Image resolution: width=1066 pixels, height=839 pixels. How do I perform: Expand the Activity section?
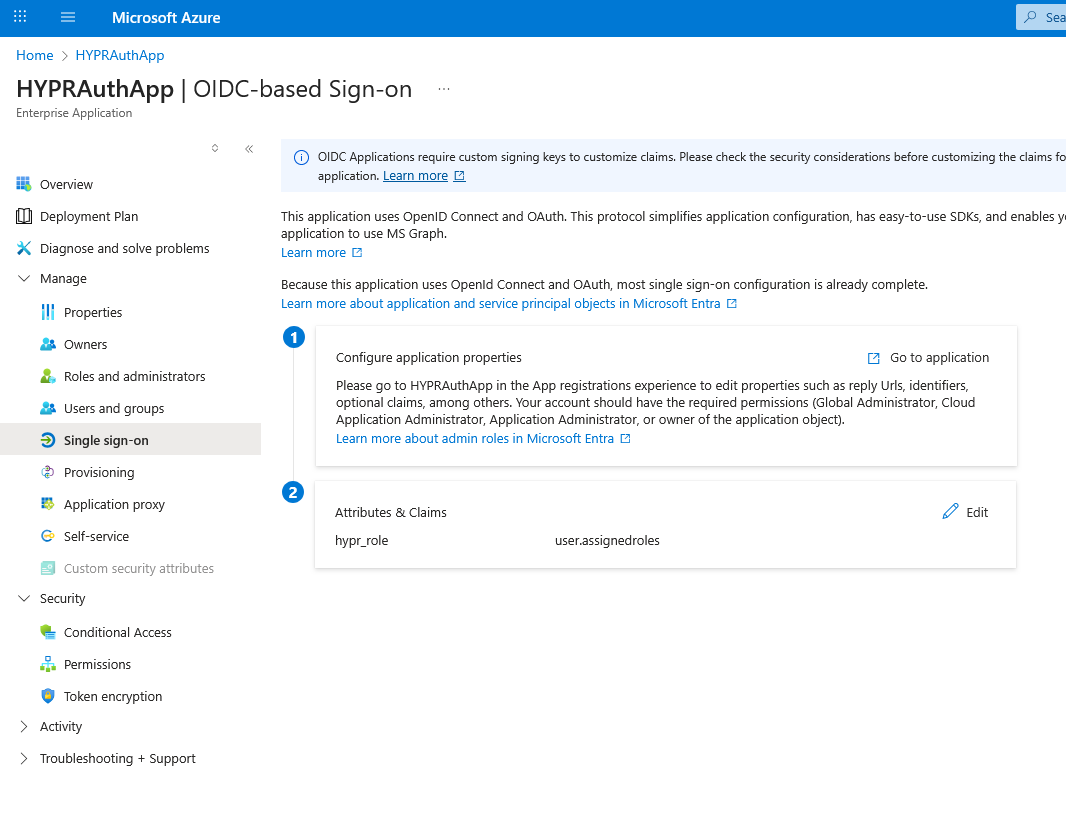click(24, 726)
